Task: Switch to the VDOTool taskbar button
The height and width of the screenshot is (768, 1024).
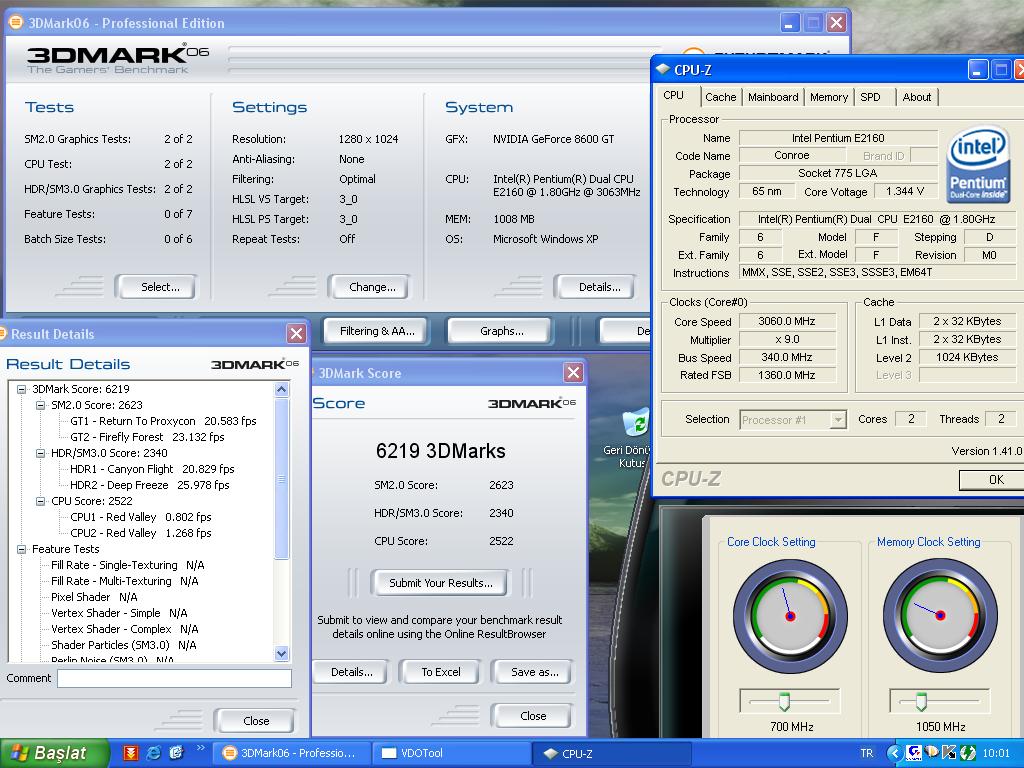Action: [x=451, y=753]
